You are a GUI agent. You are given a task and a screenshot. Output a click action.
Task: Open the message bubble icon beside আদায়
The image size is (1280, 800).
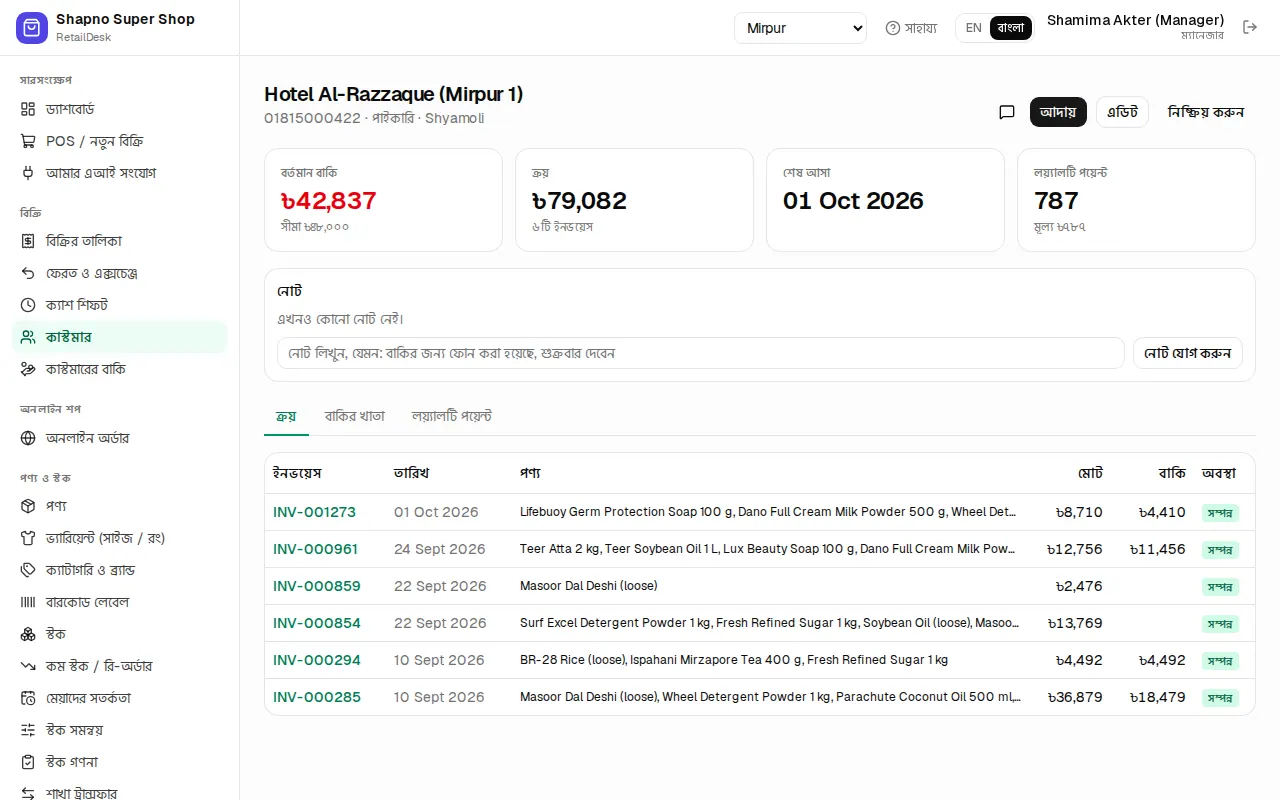(1007, 112)
